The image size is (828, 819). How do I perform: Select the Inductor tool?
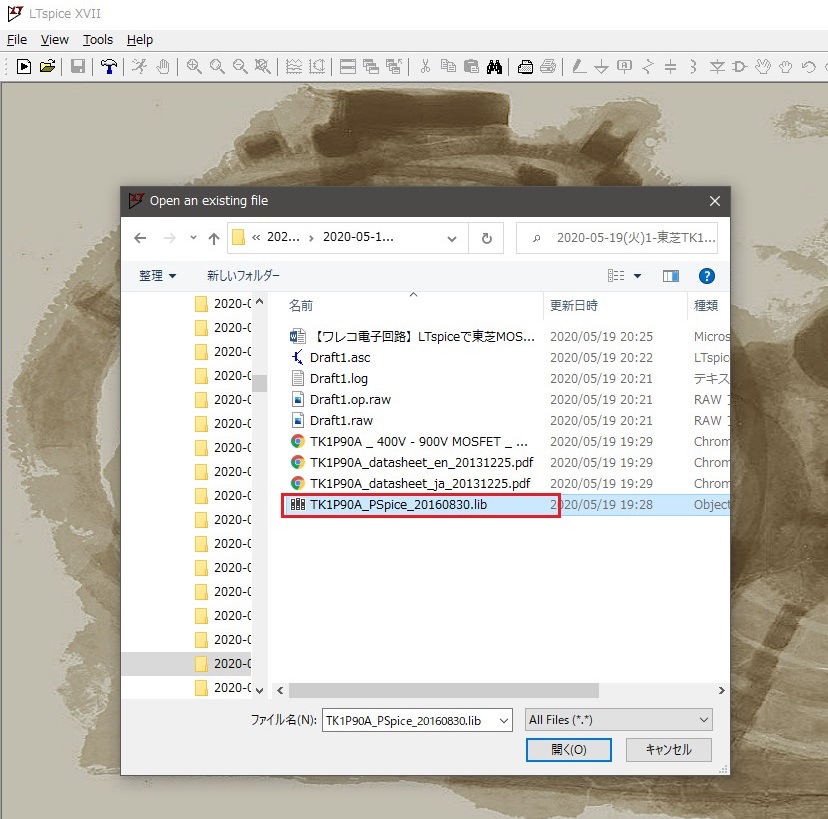click(x=693, y=67)
